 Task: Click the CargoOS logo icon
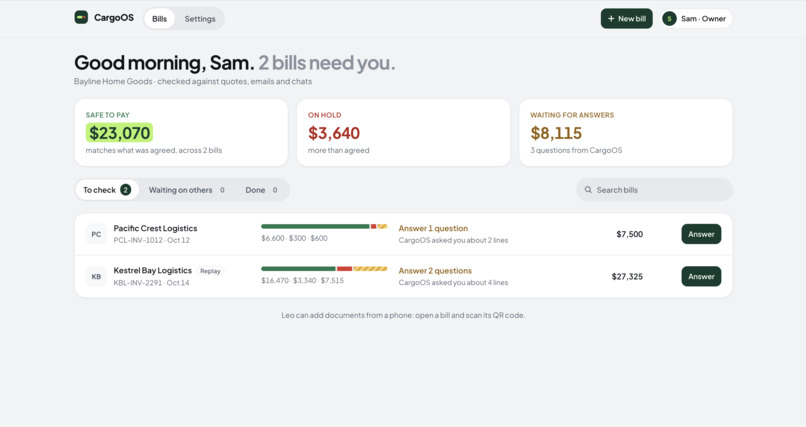pos(81,17)
